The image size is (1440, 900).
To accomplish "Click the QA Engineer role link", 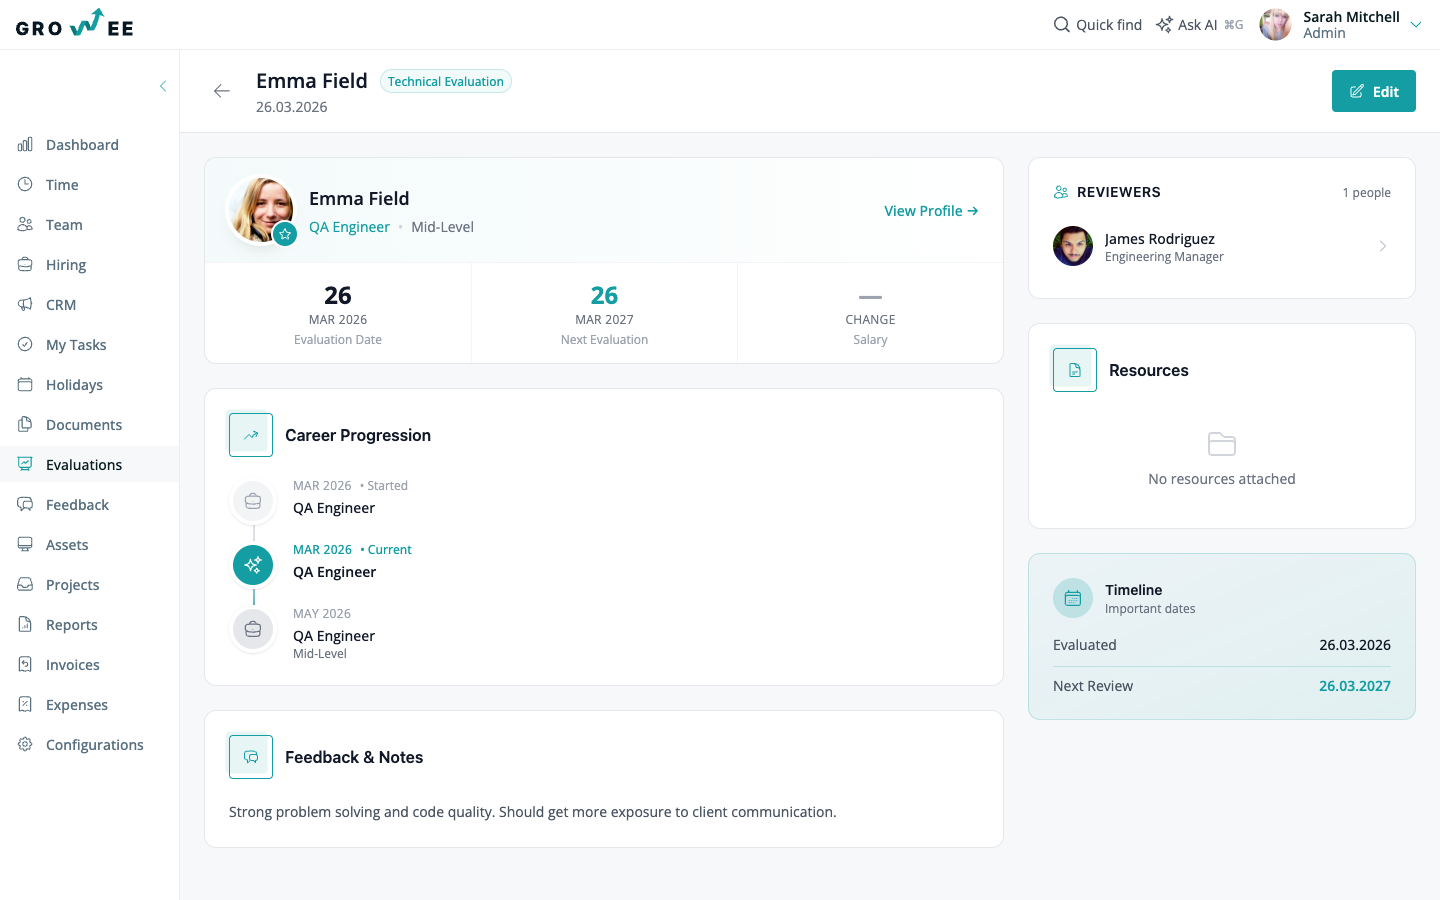I will point(349,227).
